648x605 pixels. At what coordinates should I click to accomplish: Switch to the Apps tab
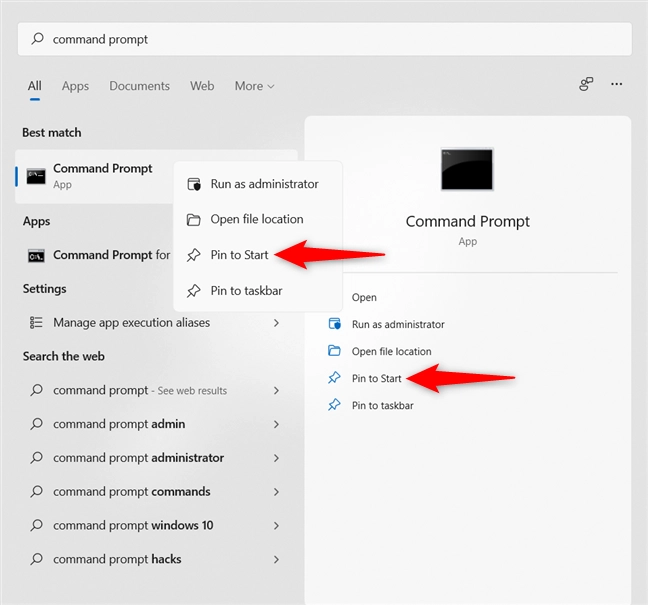point(75,86)
